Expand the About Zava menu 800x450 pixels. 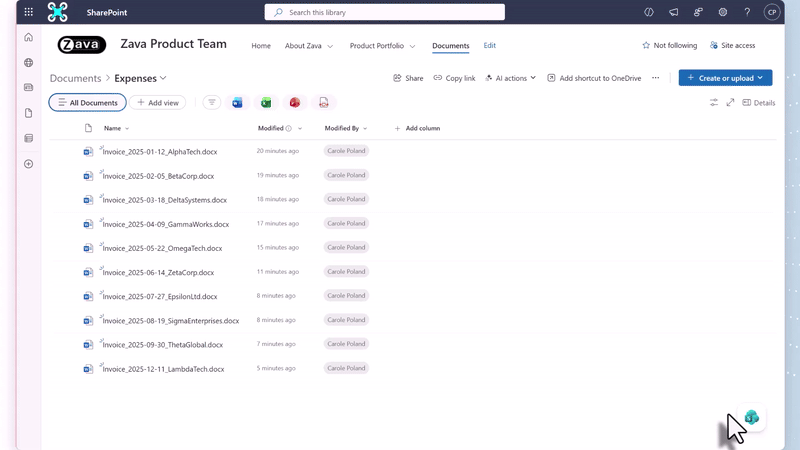[330, 46]
